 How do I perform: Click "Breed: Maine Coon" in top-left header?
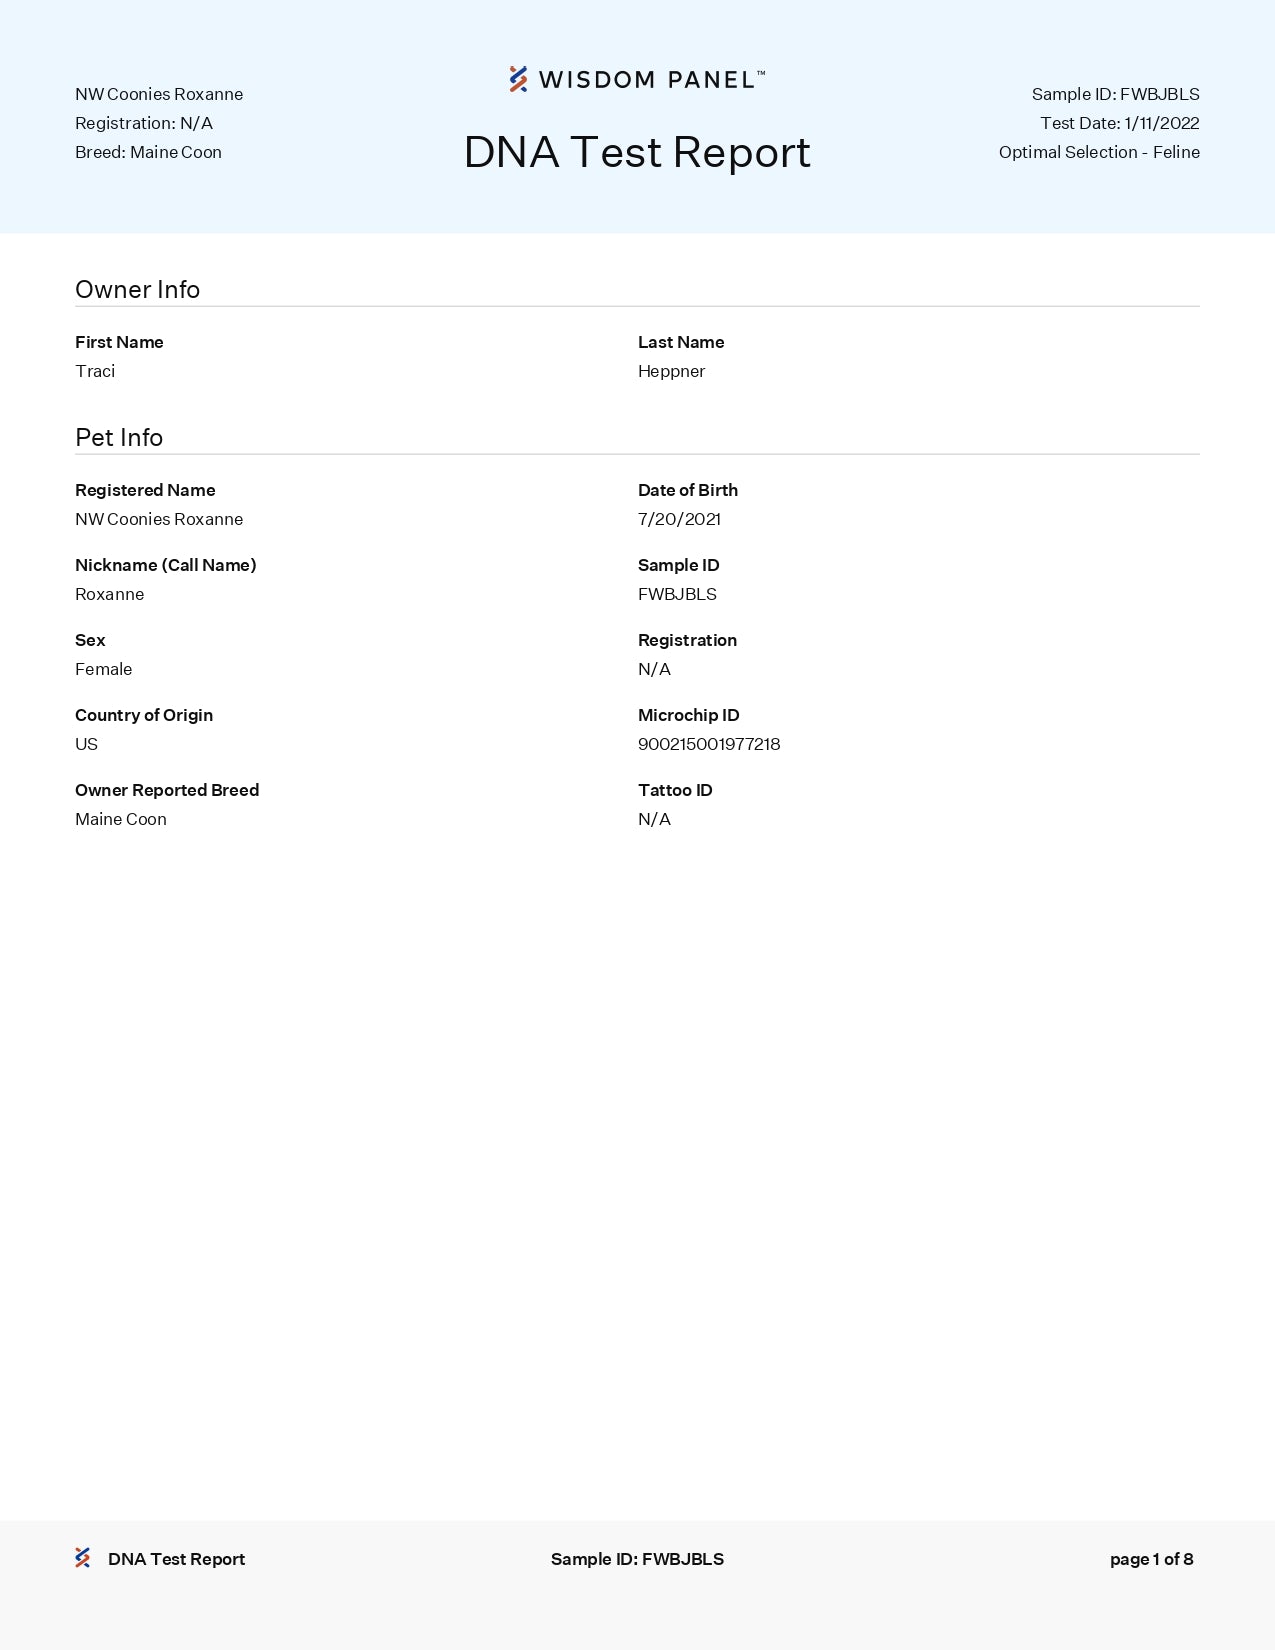click(x=148, y=152)
